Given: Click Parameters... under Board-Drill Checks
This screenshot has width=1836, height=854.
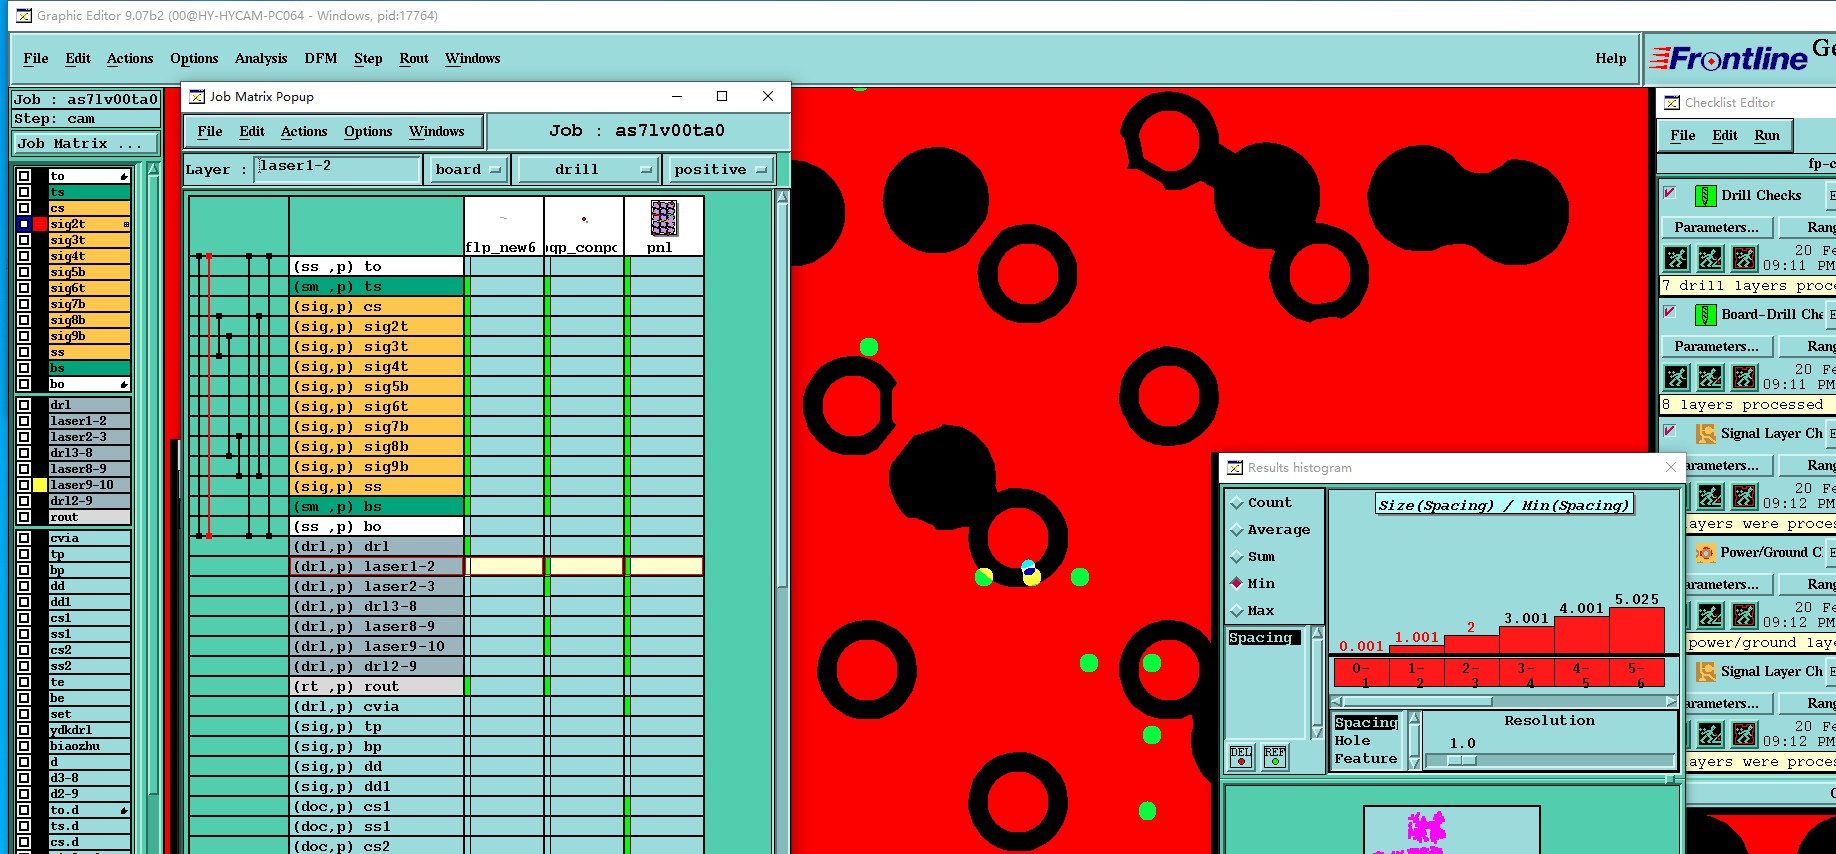Looking at the screenshot, I should pyautogui.click(x=1716, y=347).
